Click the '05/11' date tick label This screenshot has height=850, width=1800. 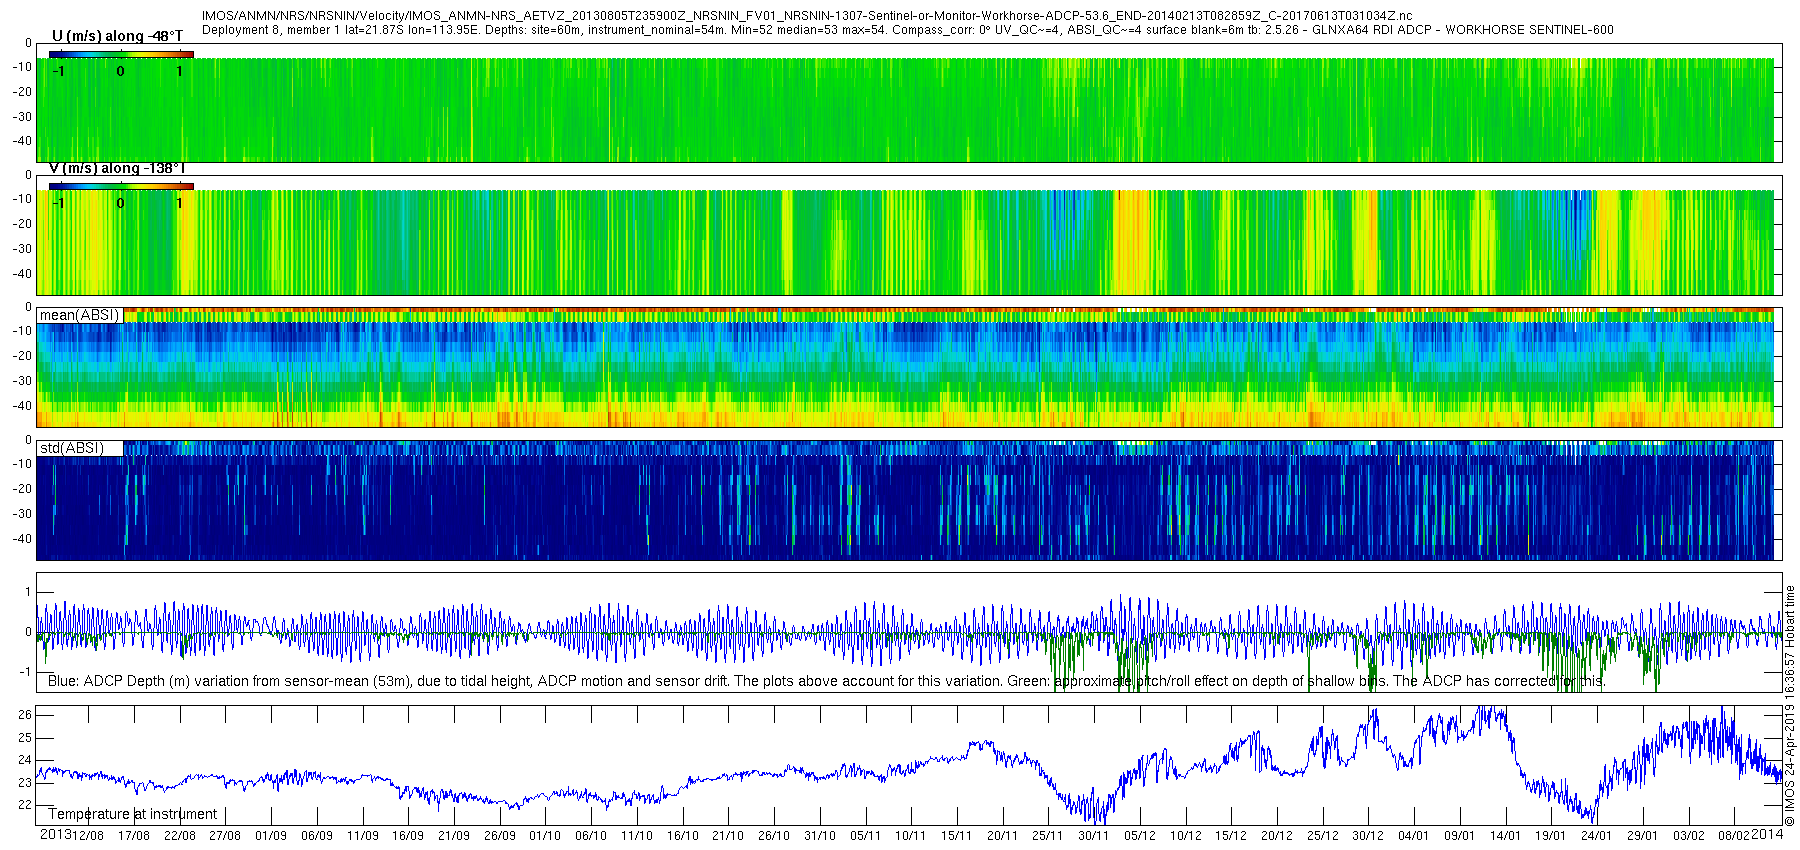point(865,836)
